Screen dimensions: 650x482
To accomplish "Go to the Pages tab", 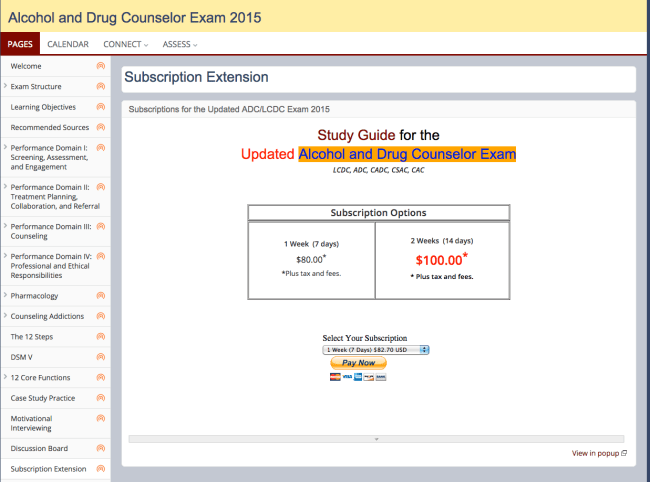I will pos(20,44).
